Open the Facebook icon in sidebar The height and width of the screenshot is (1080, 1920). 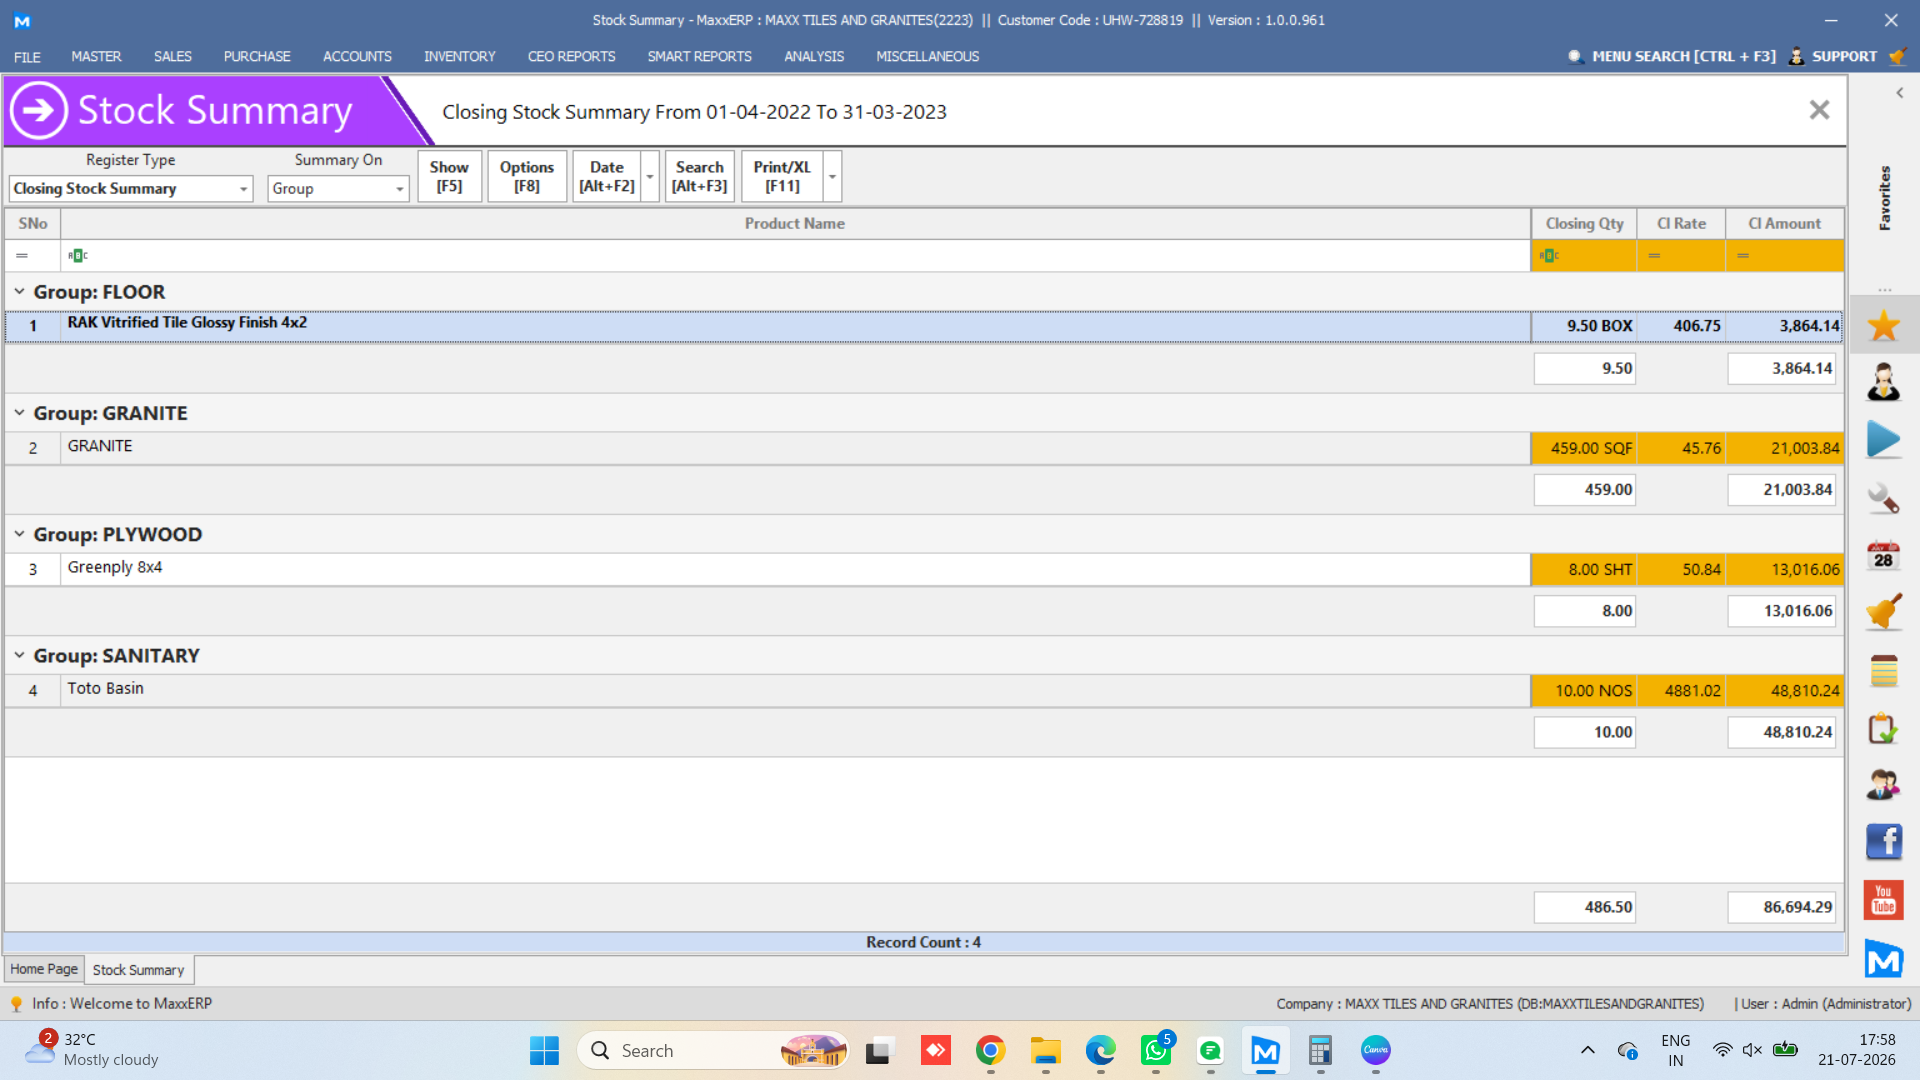(x=1884, y=842)
